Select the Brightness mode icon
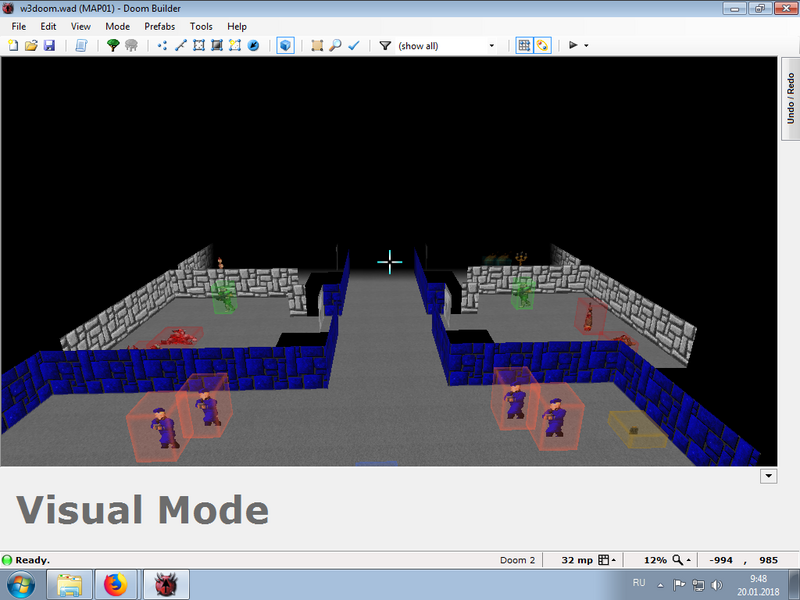The image size is (800, 600). pos(217,45)
